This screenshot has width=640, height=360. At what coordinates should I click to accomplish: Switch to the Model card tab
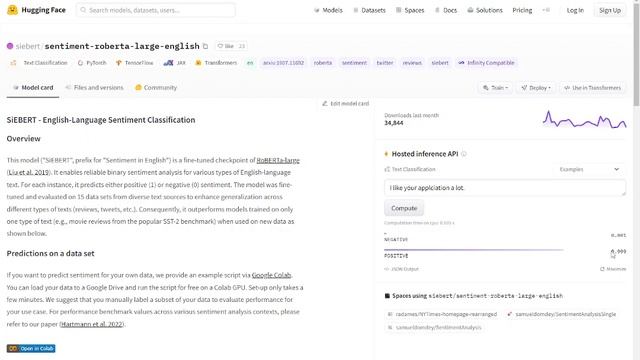pyautogui.click(x=33, y=88)
